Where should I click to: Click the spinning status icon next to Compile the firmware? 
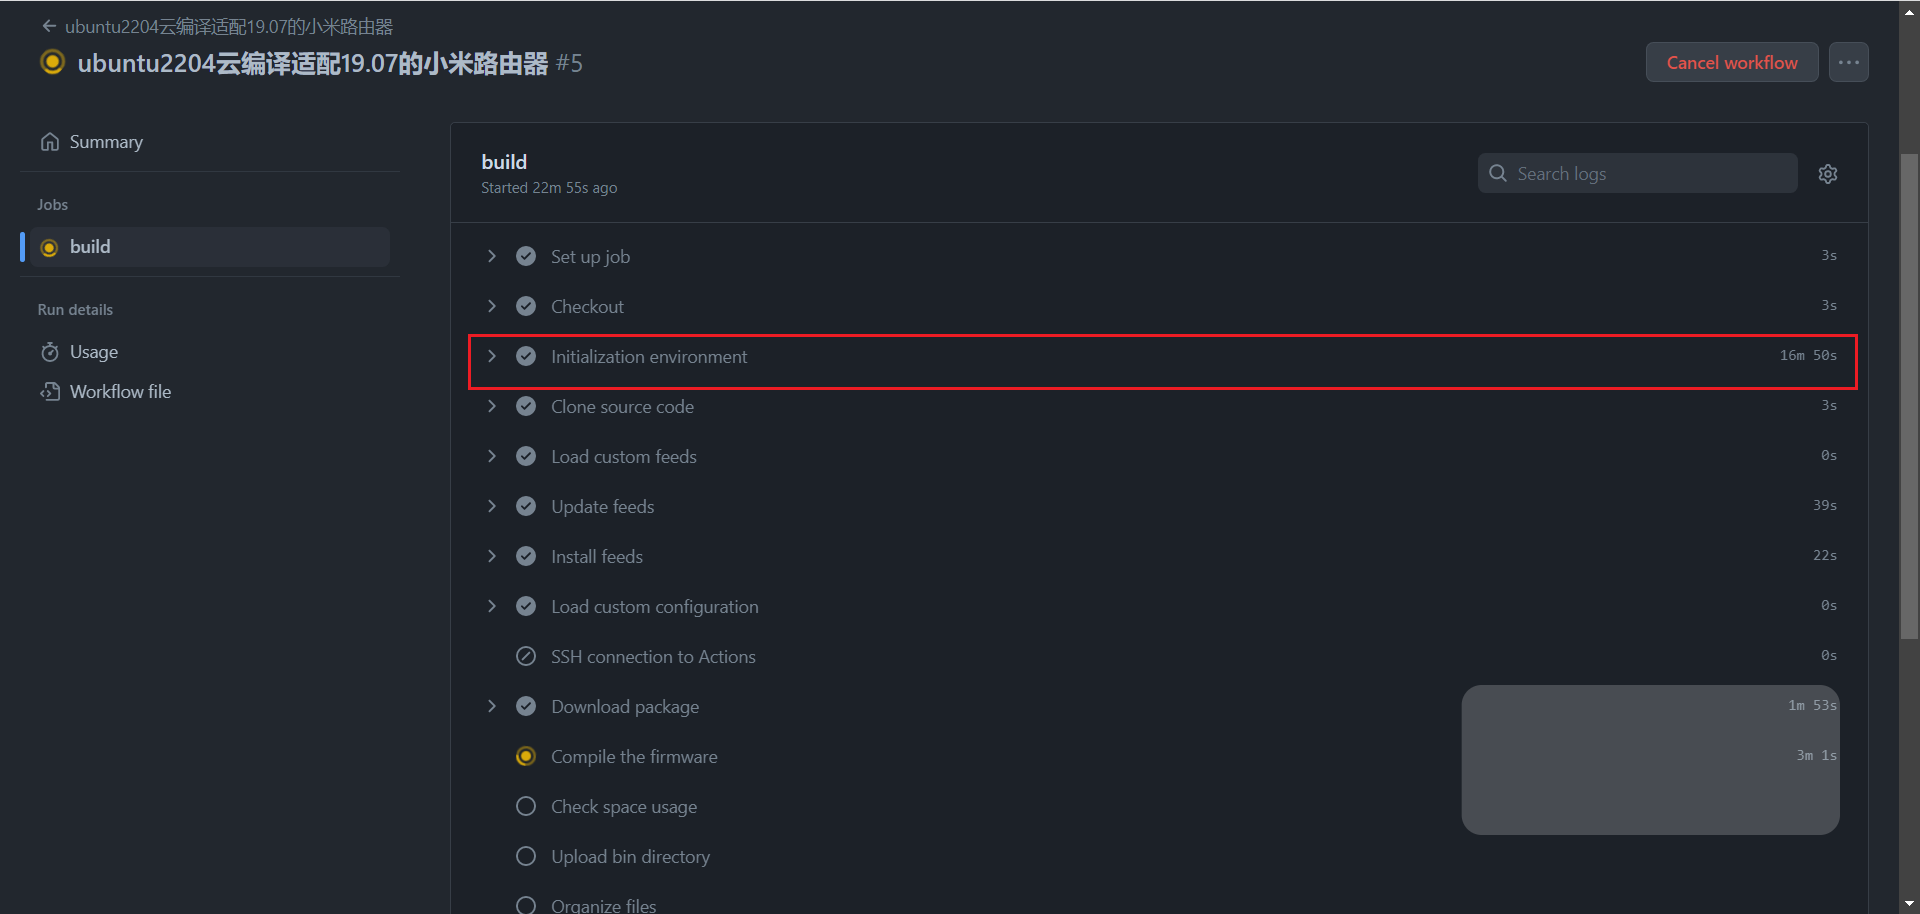point(526,756)
